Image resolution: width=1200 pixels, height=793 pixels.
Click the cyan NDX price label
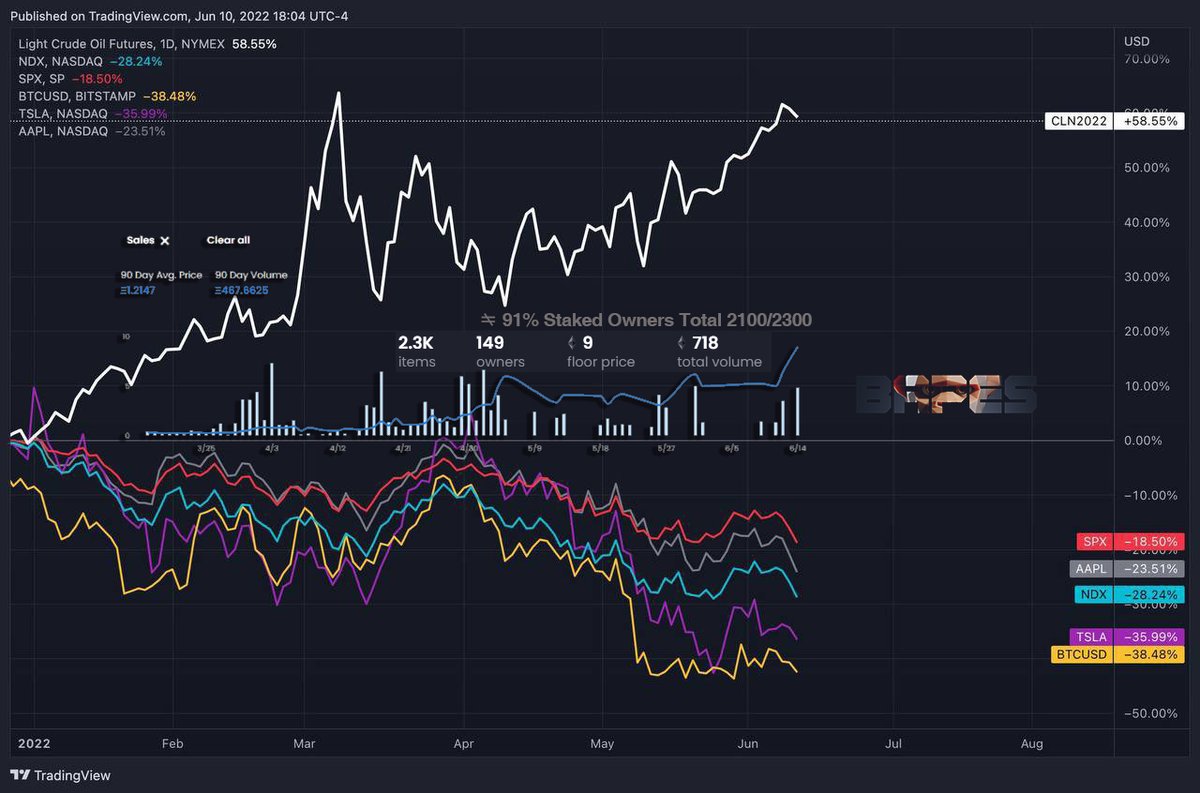(1129, 594)
